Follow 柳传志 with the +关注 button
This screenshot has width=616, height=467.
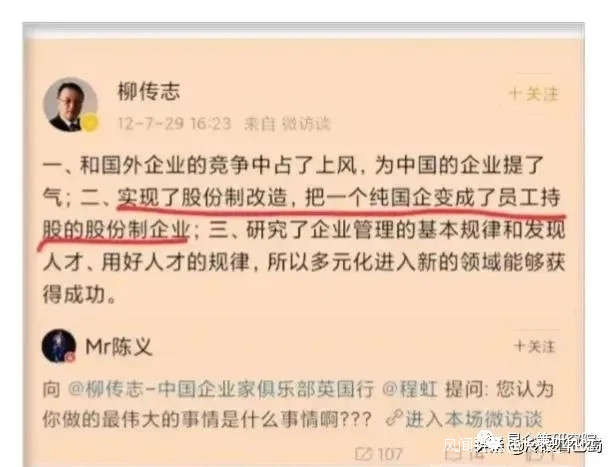[x=533, y=94]
